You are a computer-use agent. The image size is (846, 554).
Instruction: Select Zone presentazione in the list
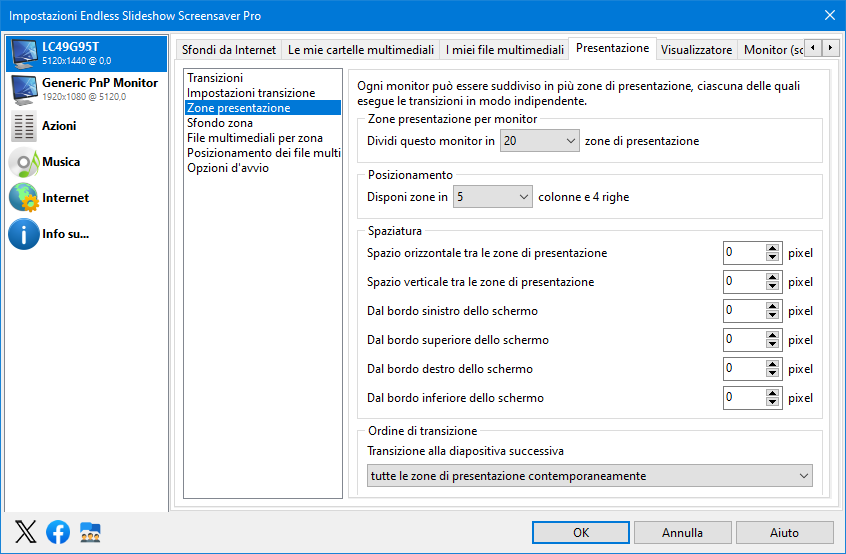point(263,108)
